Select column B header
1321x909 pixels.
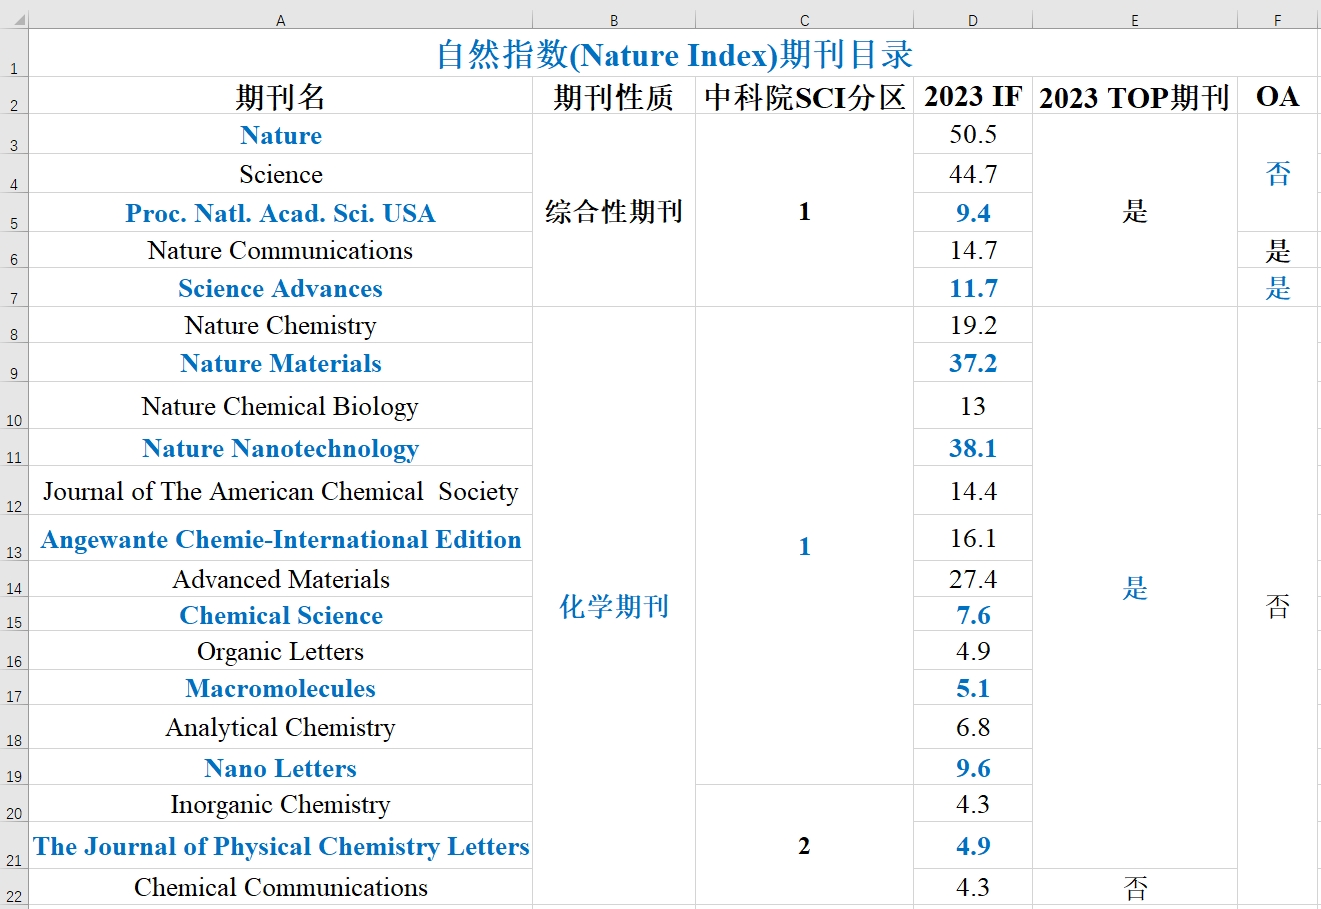(614, 20)
